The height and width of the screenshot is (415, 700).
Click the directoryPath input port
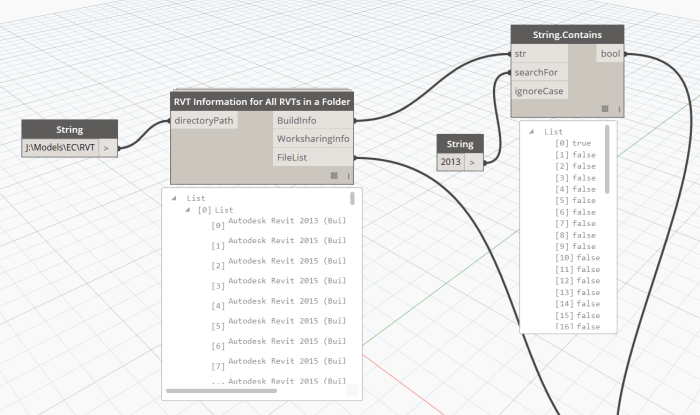point(204,120)
